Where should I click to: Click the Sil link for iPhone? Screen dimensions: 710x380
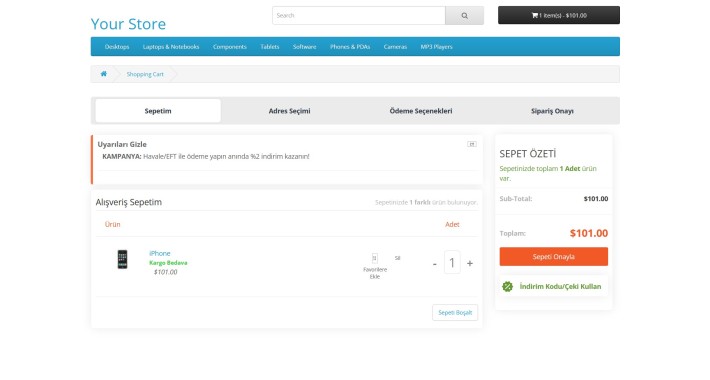click(398, 258)
